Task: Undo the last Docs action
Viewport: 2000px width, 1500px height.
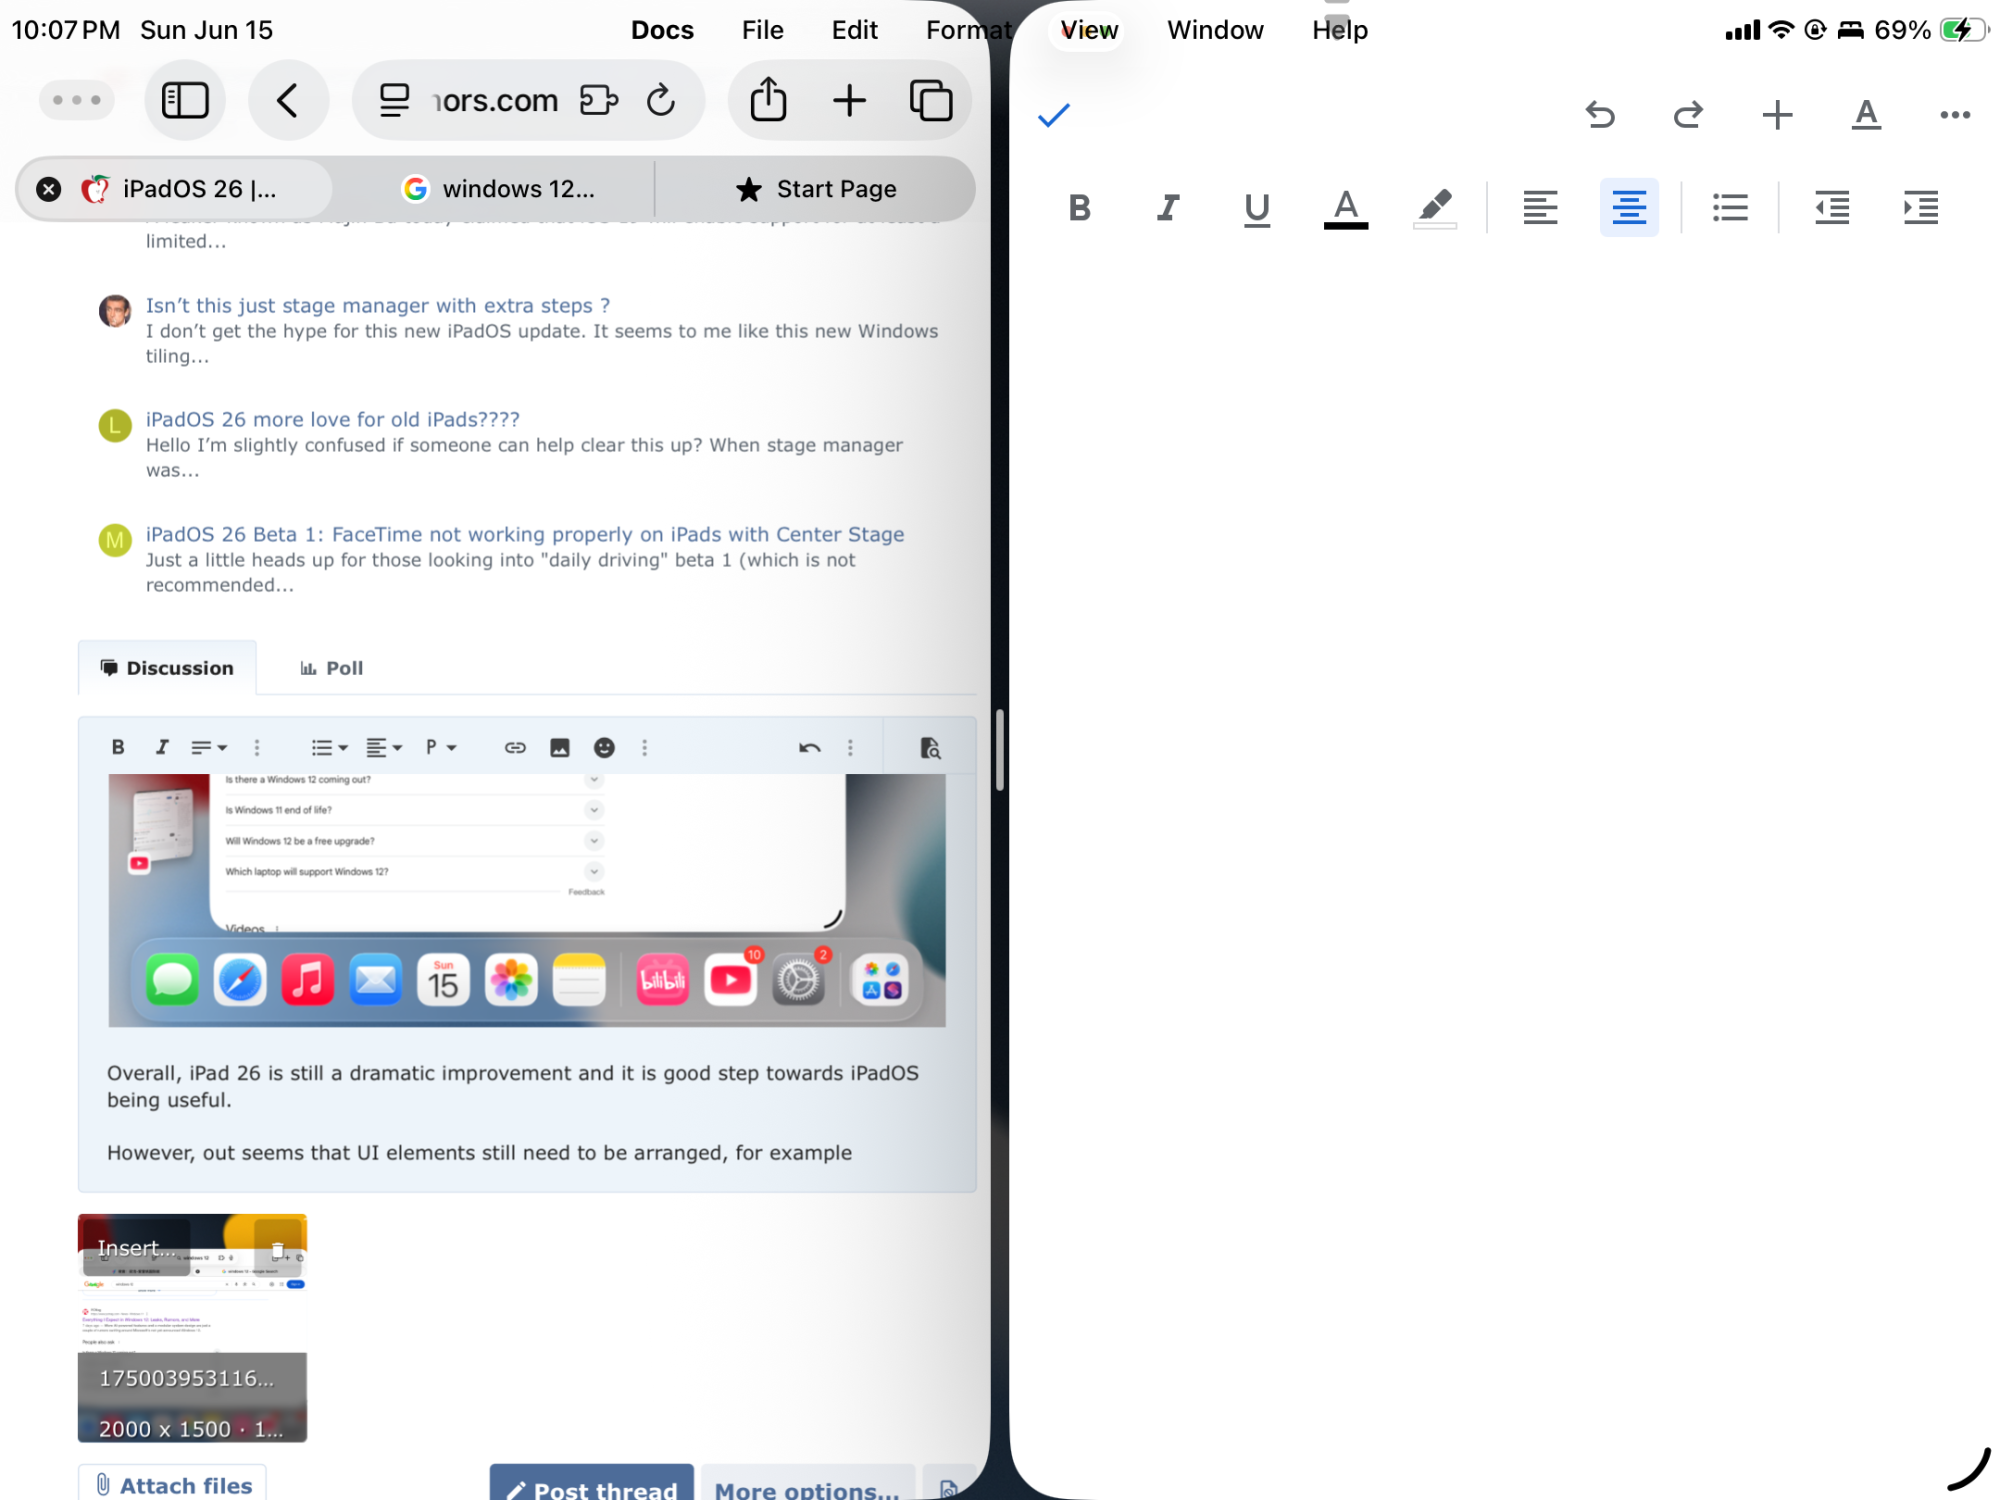Action: click(1600, 115)
